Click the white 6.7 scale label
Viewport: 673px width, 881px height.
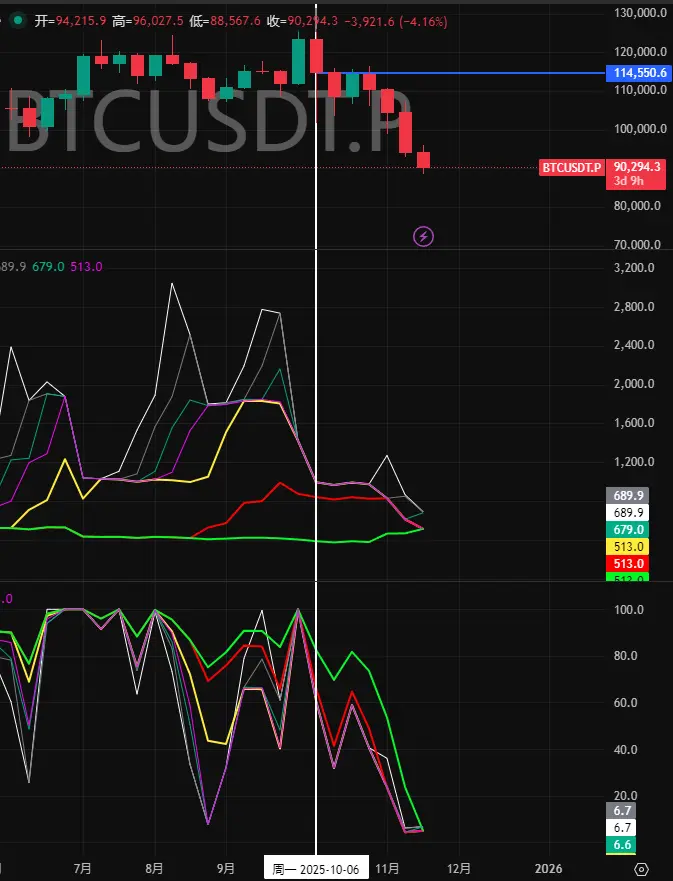point(622,828)
